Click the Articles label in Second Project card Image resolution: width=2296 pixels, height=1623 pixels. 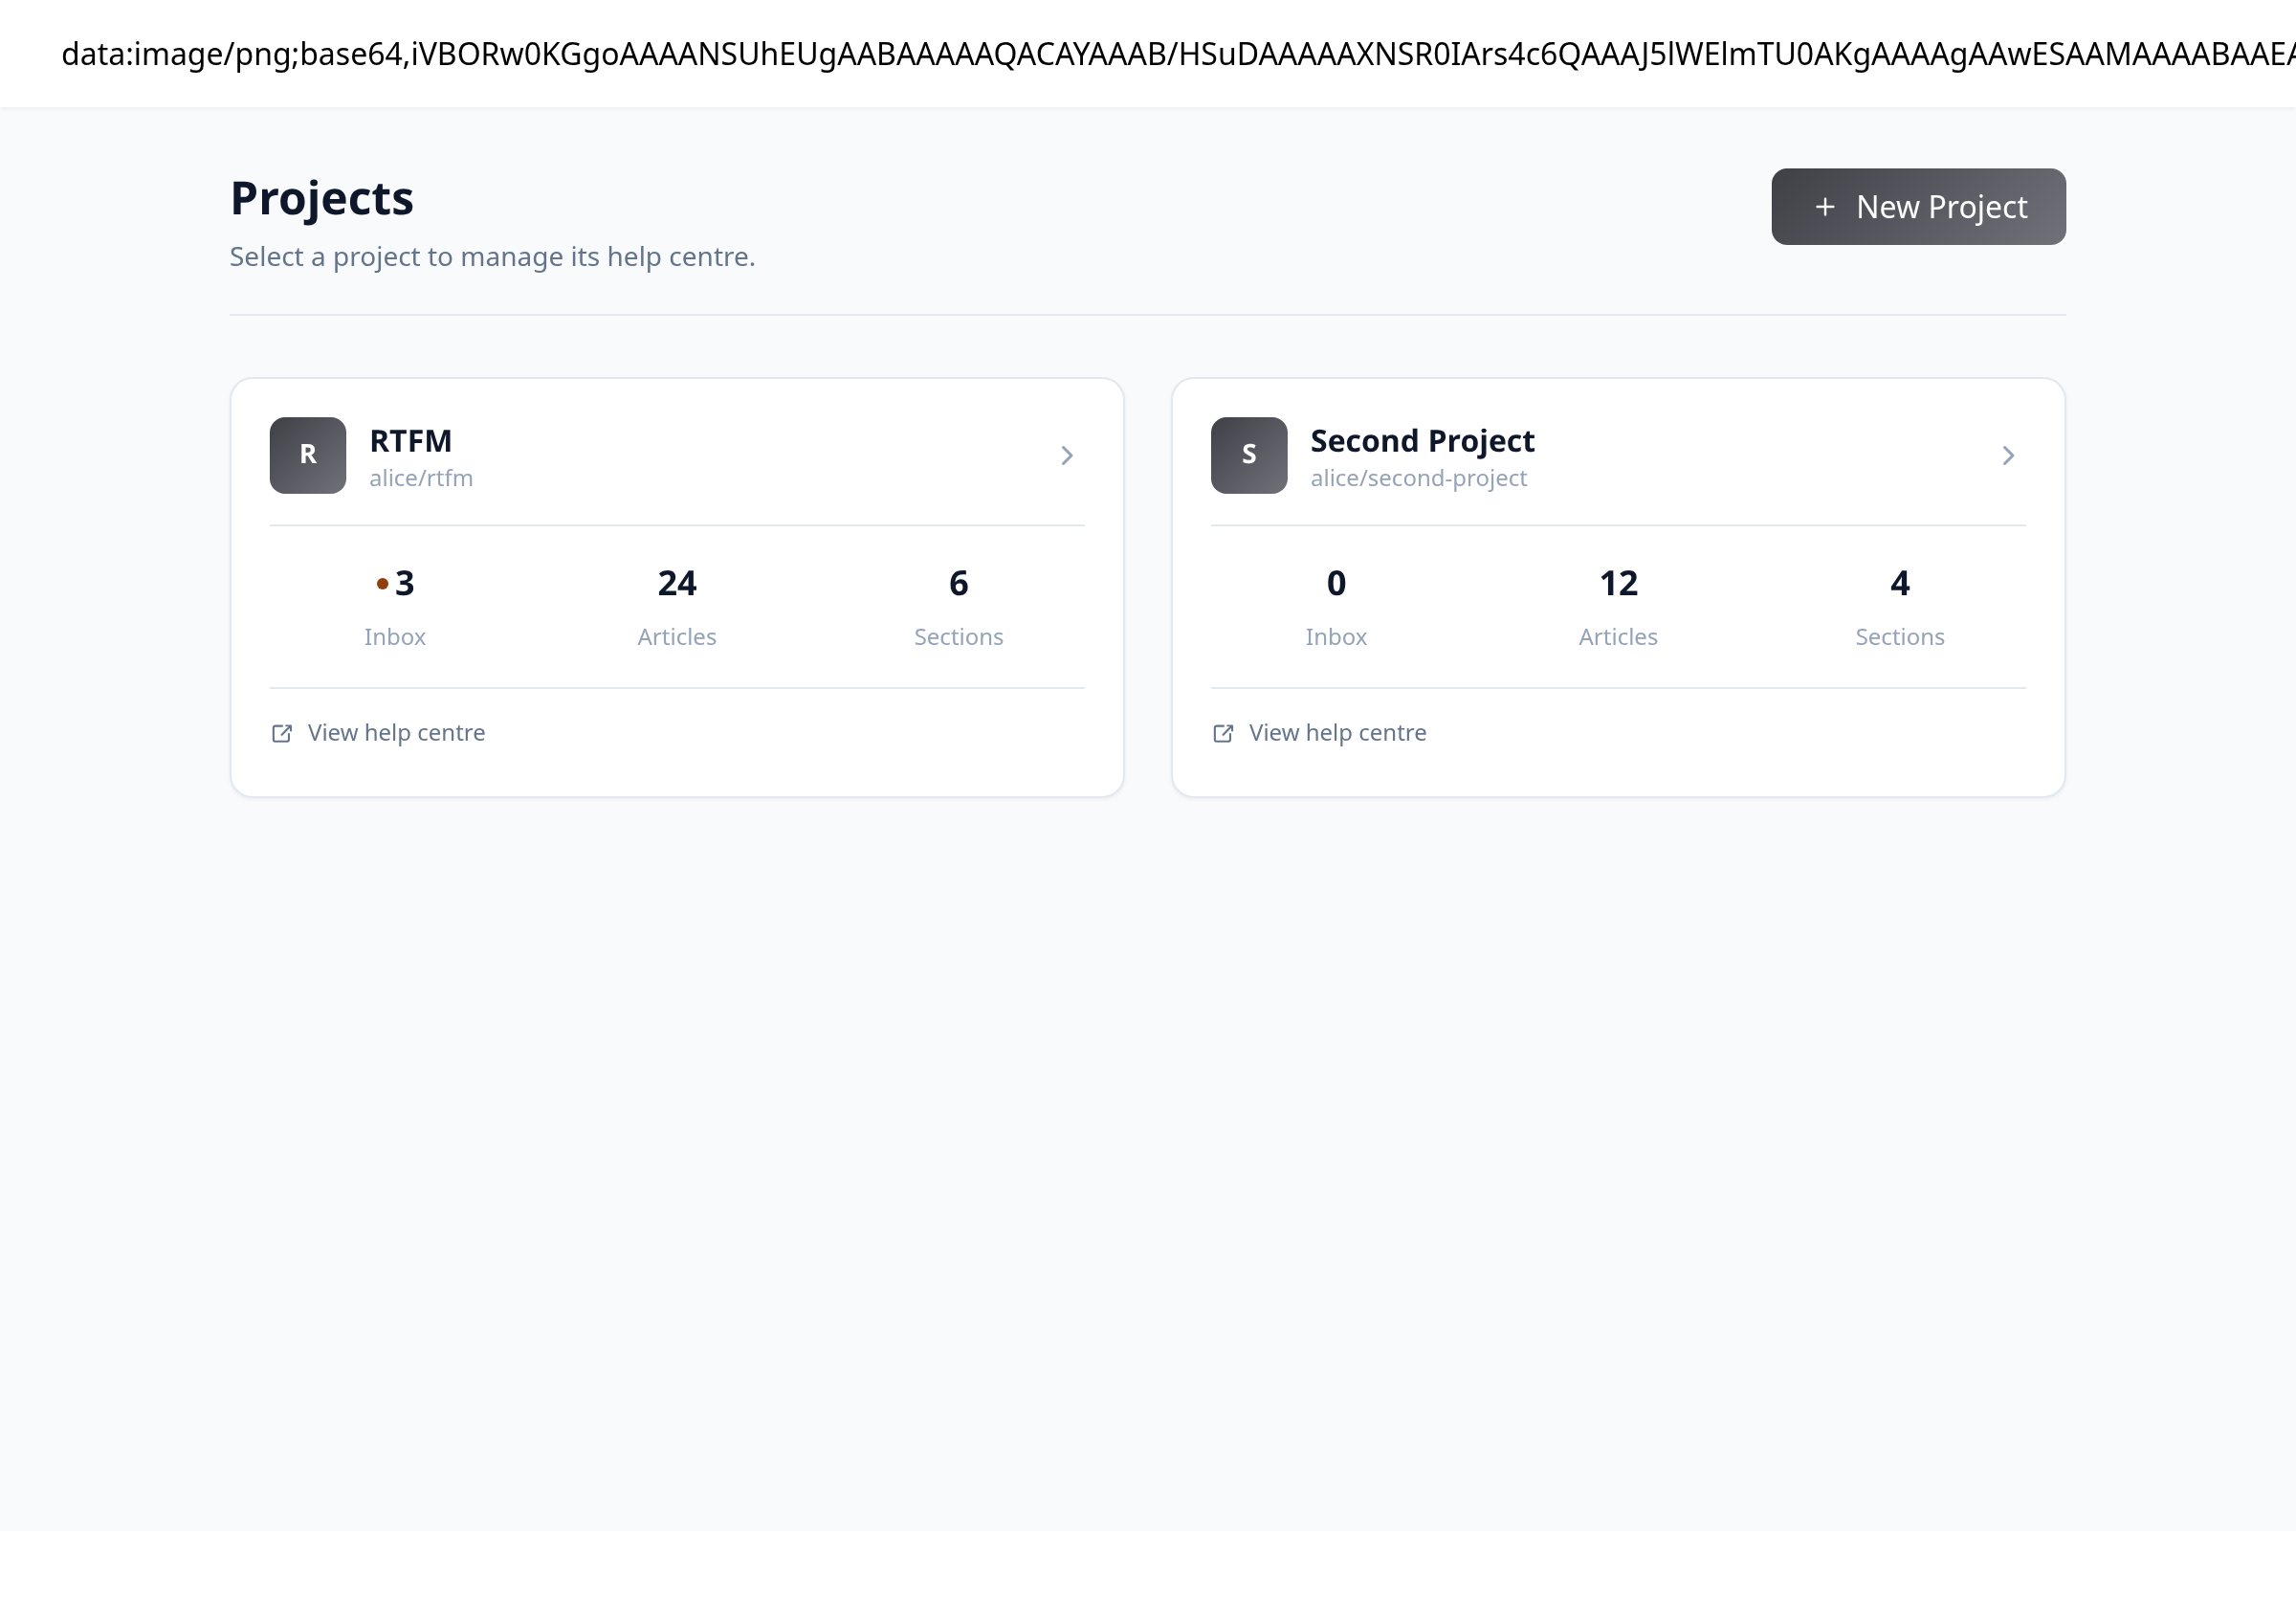[x=1618, y=637]
